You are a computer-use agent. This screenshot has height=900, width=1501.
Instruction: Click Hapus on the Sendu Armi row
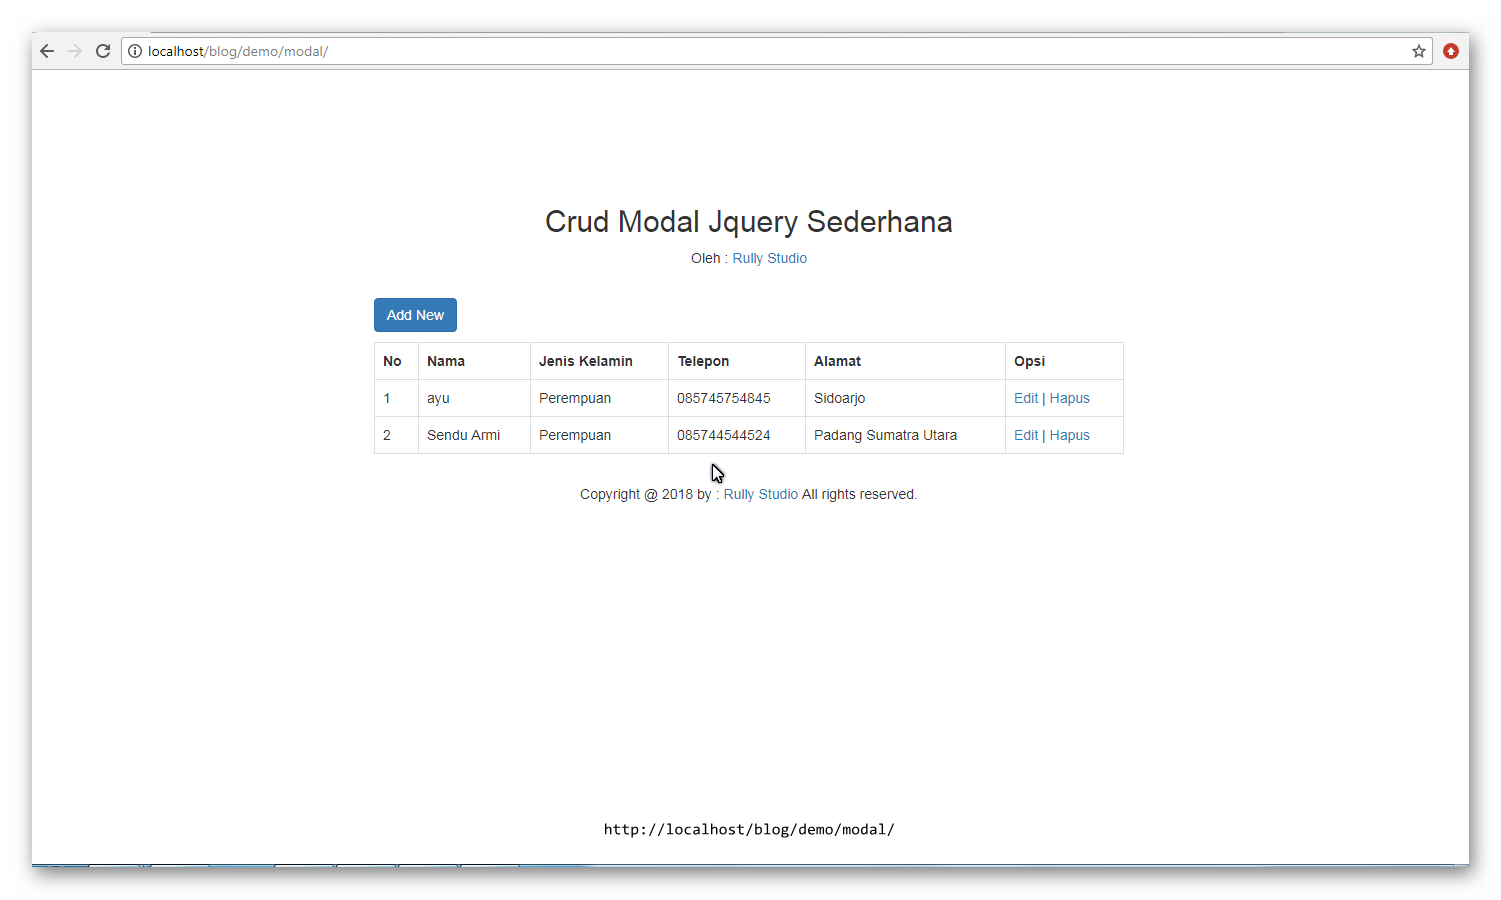point(1070,435)
